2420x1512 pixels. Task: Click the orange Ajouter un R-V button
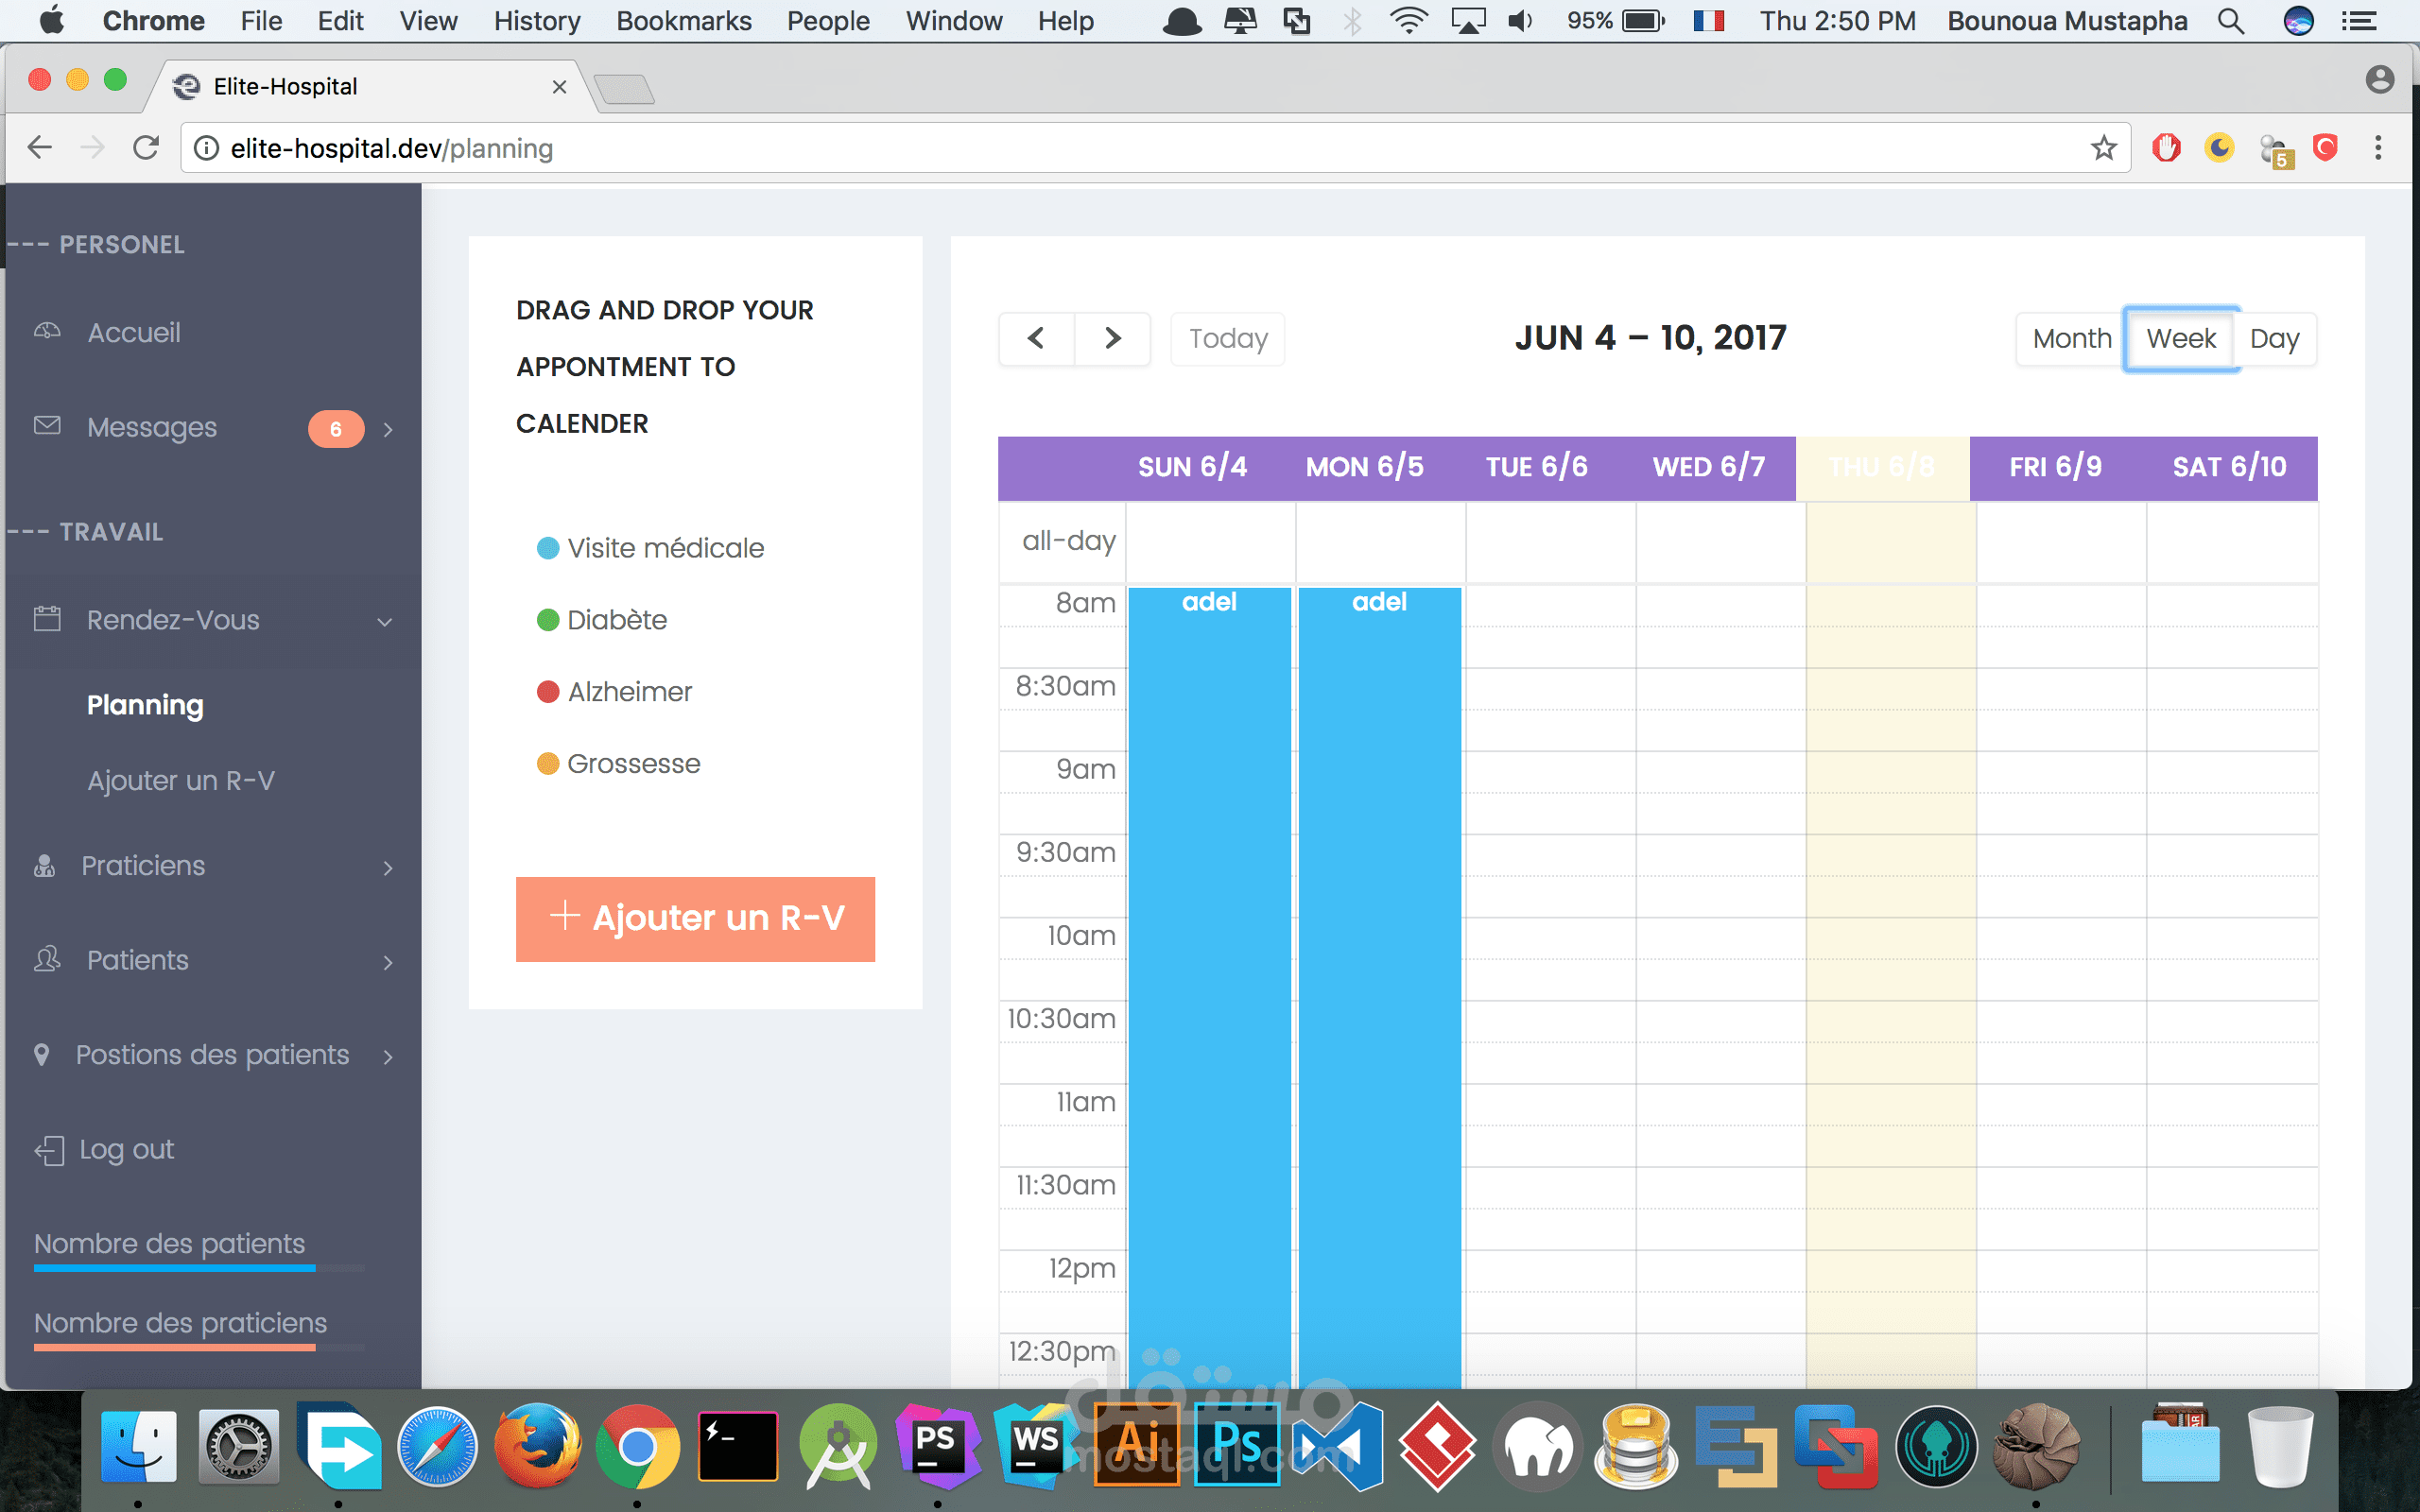click(695, 918)
